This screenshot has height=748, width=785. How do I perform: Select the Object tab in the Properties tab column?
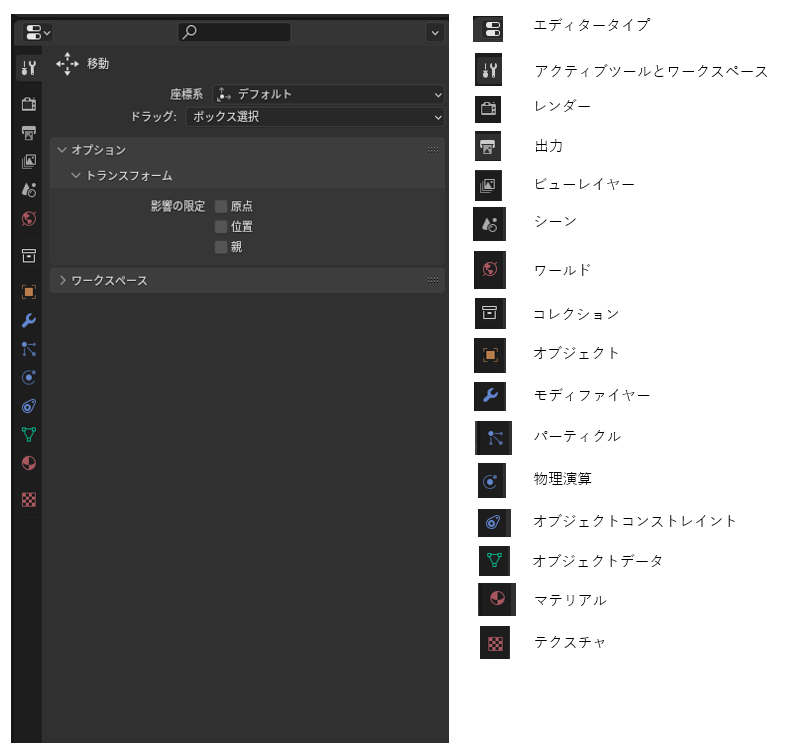point(29,292)
